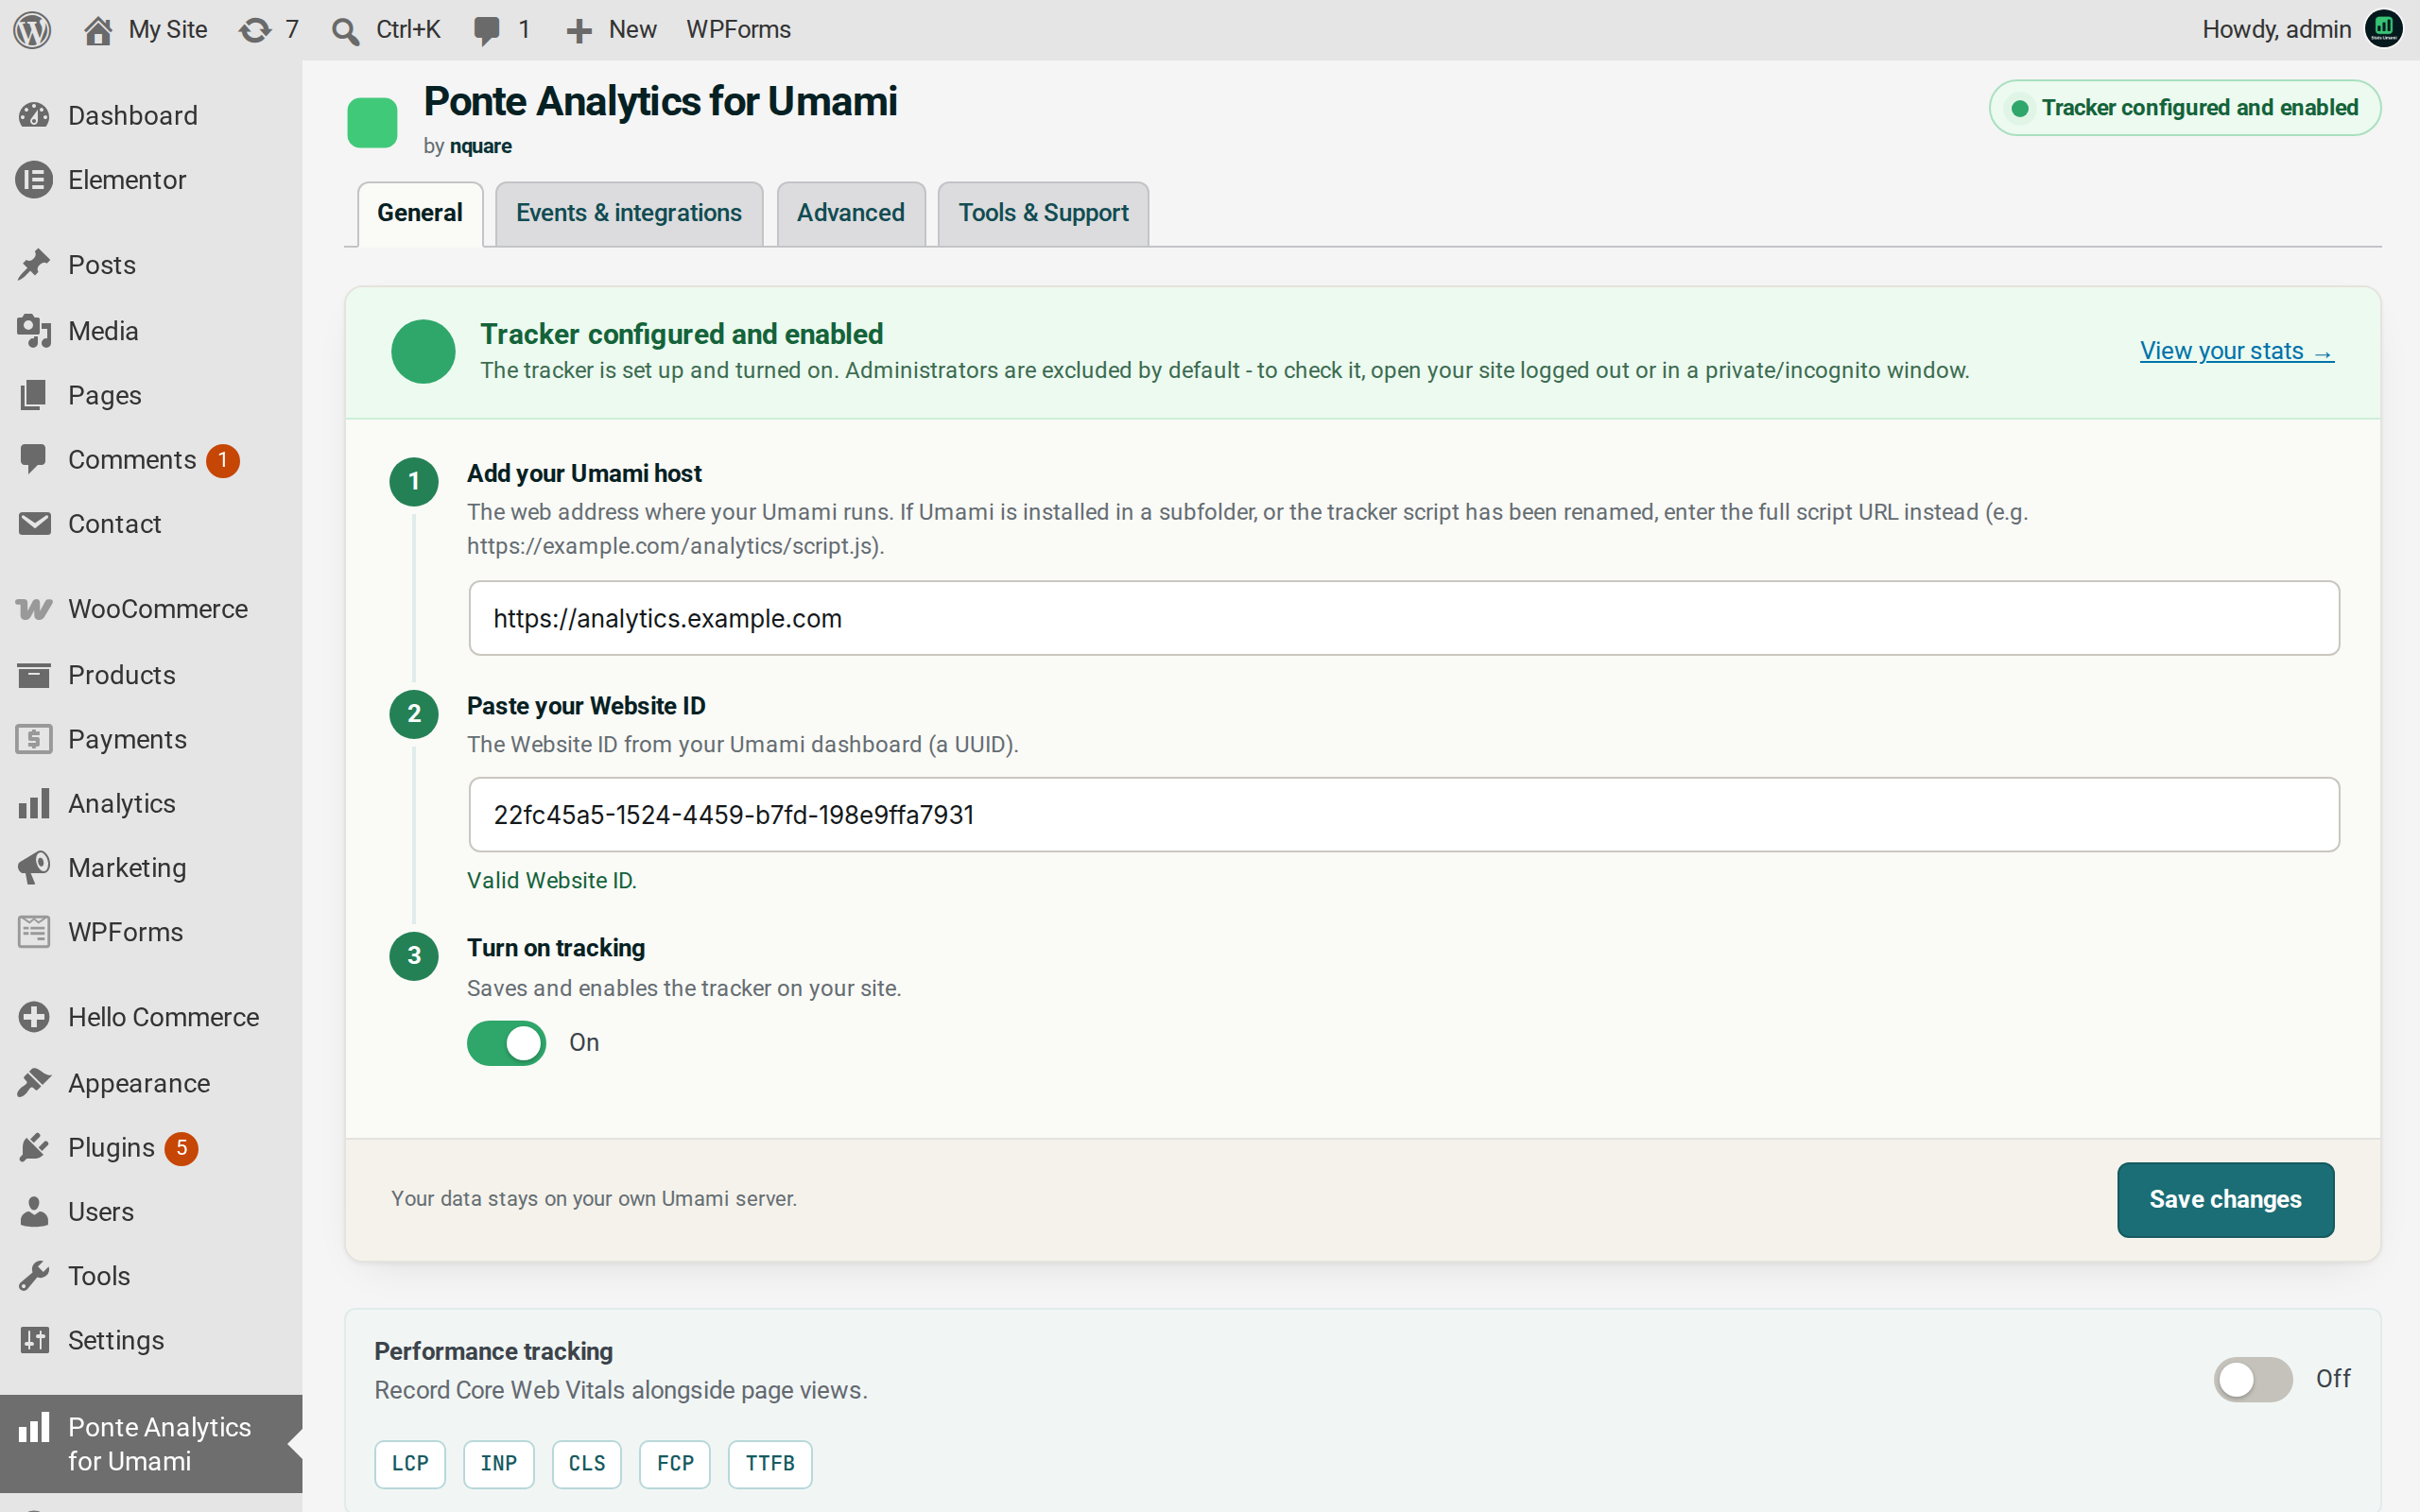2420x1512 pixels.
Task: Click the Users person icon
Action: pos(34,1211)
